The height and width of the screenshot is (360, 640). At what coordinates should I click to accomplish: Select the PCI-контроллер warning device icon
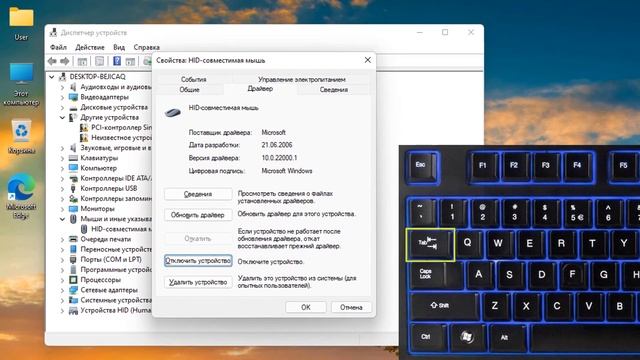tap(84, 127)
